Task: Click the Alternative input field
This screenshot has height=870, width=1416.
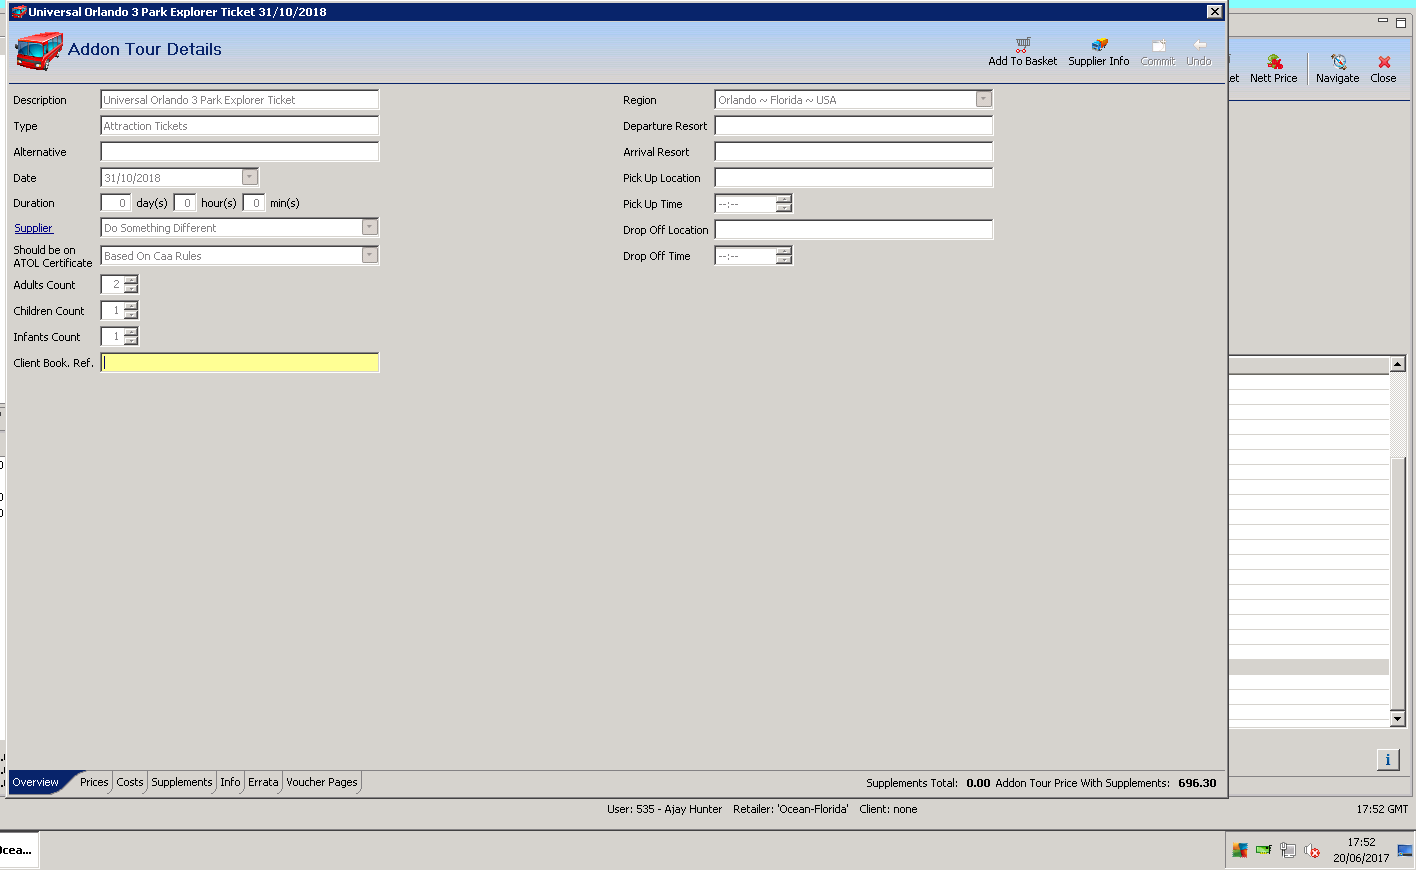Action: (240, 152)
